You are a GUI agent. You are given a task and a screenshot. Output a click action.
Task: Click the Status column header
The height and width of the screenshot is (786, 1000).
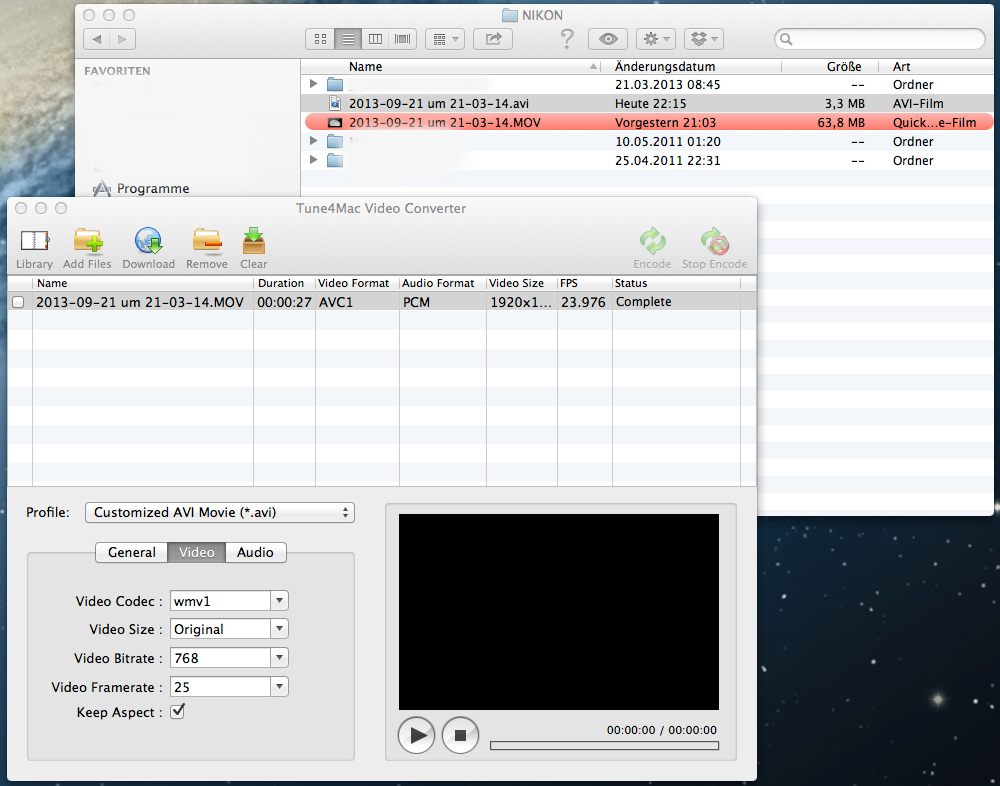click(x=676, y=283)
